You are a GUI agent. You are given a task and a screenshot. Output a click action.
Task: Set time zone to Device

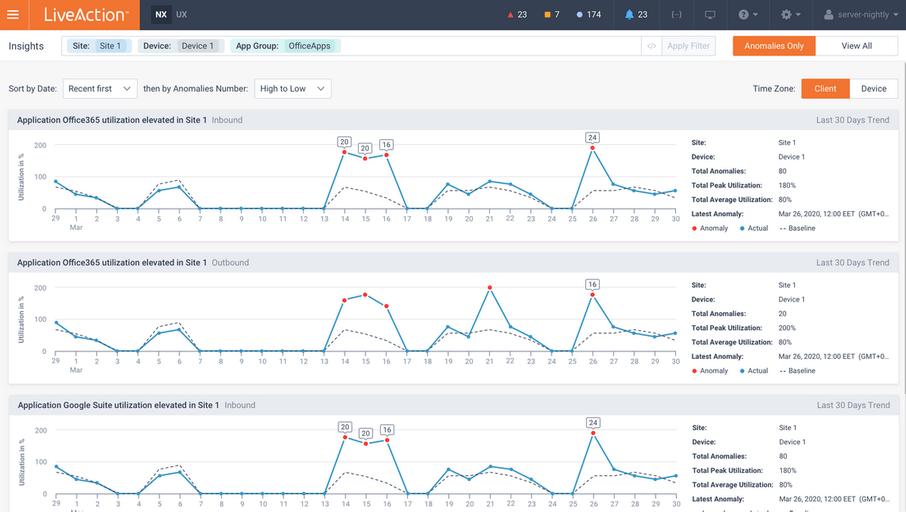point(873,88)
